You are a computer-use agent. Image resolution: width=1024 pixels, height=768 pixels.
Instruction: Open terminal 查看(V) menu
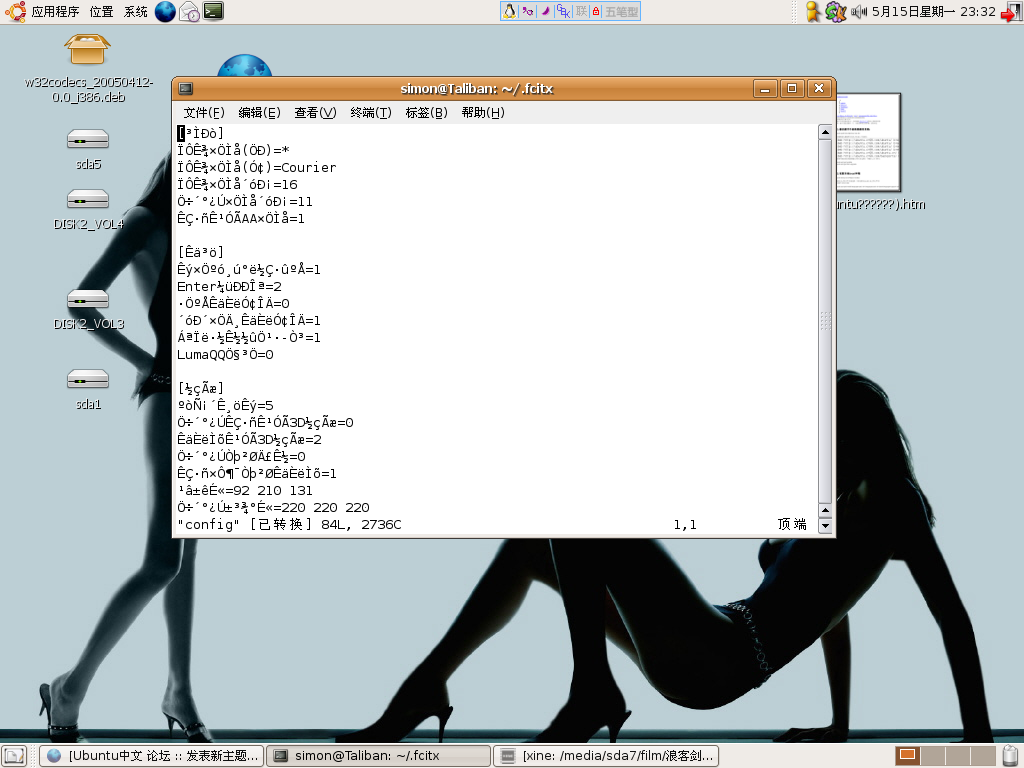point(315,112)
